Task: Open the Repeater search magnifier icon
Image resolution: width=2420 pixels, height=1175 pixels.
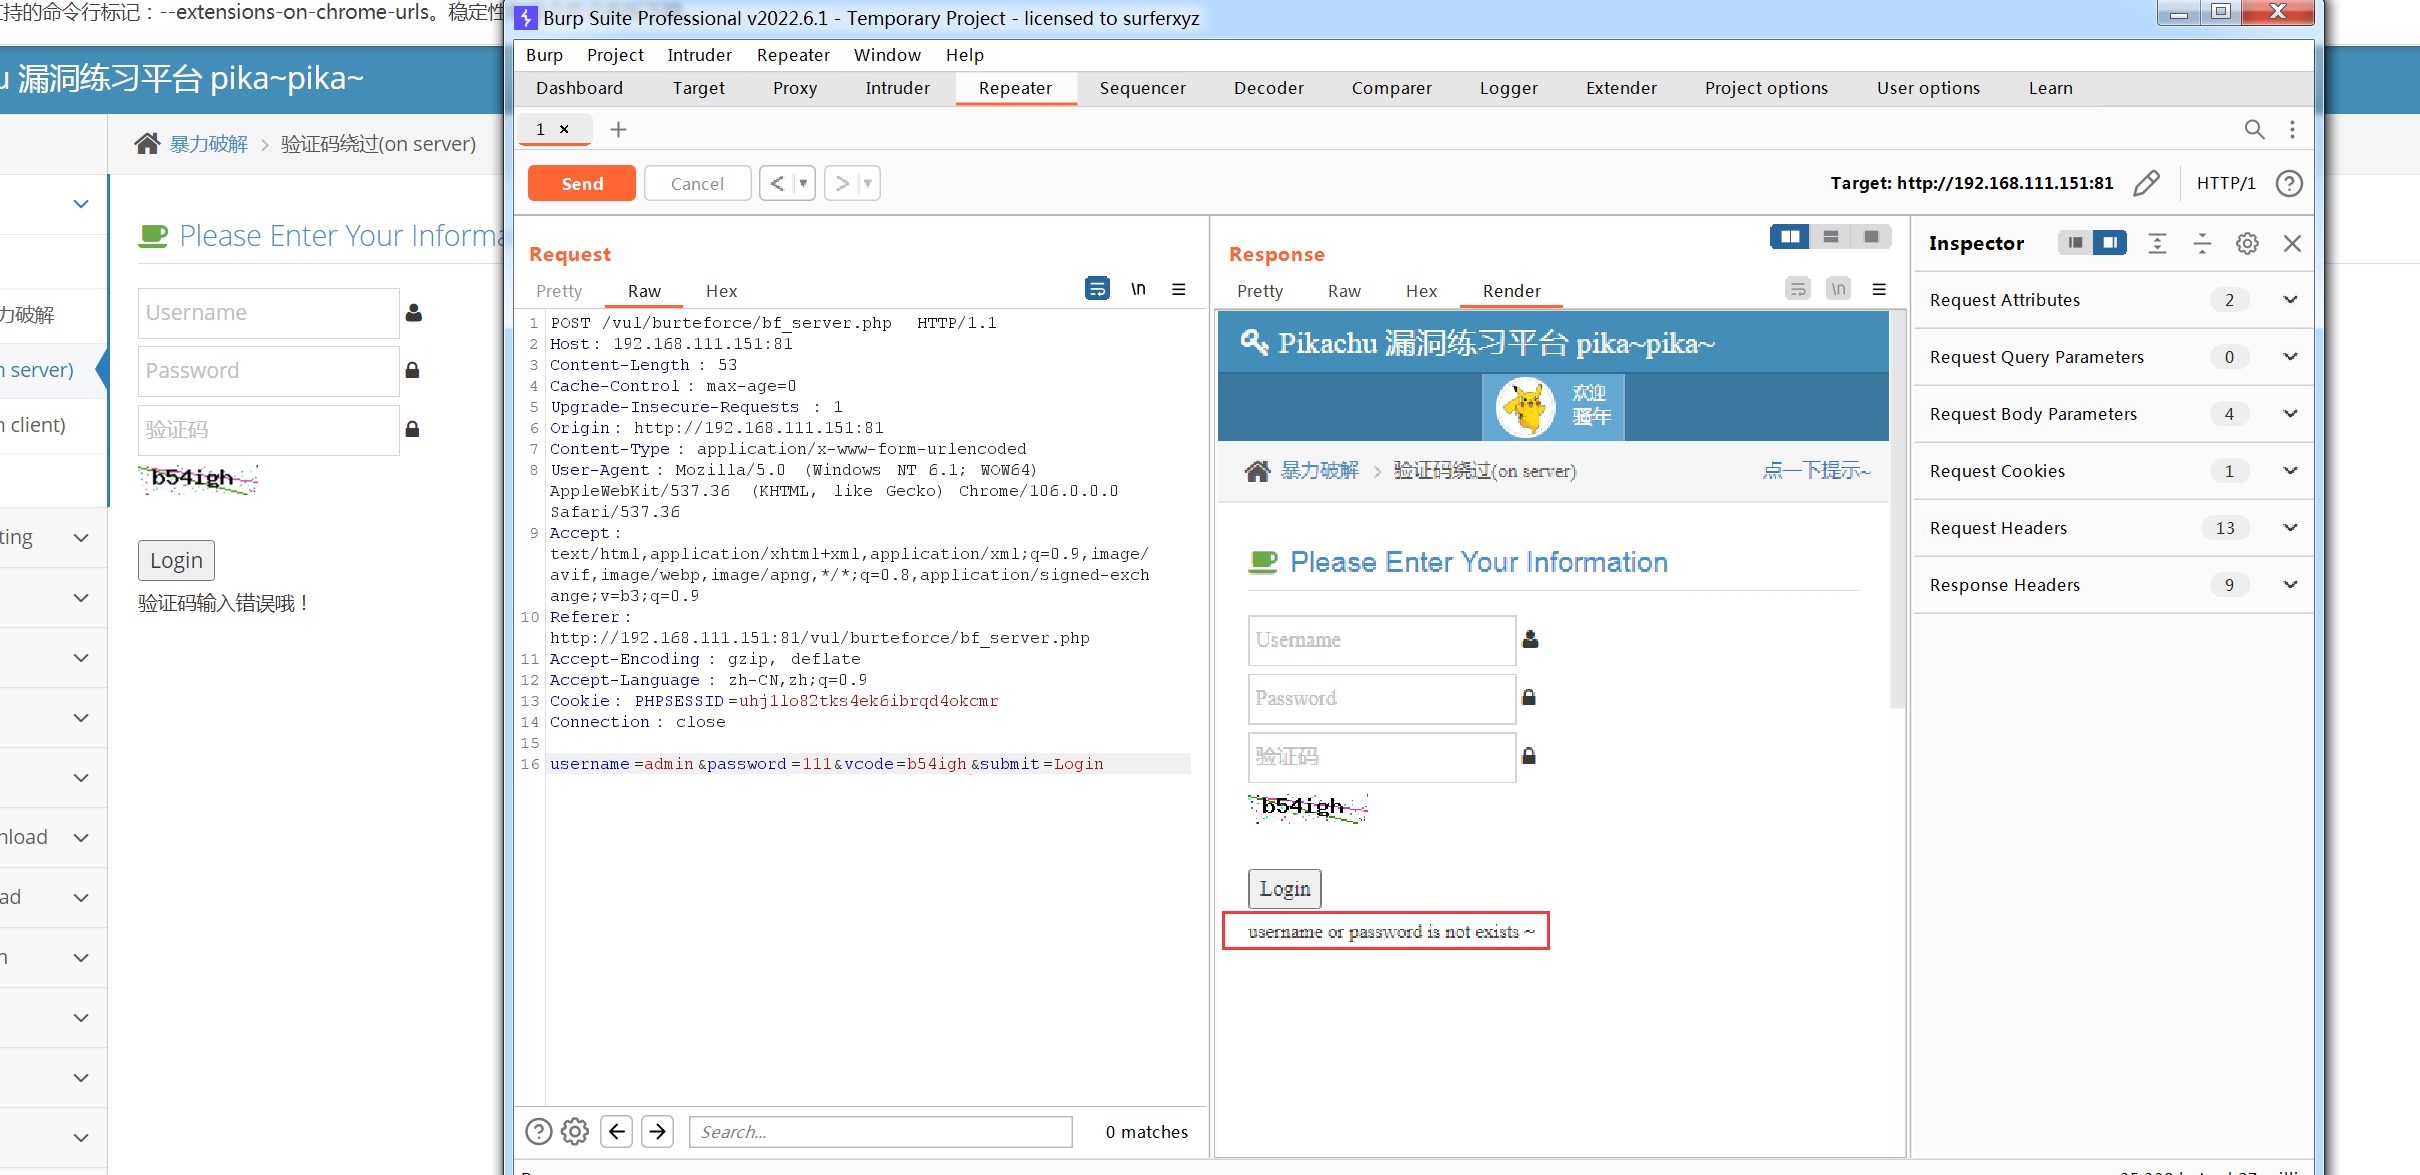Action: coord(2254,129)
